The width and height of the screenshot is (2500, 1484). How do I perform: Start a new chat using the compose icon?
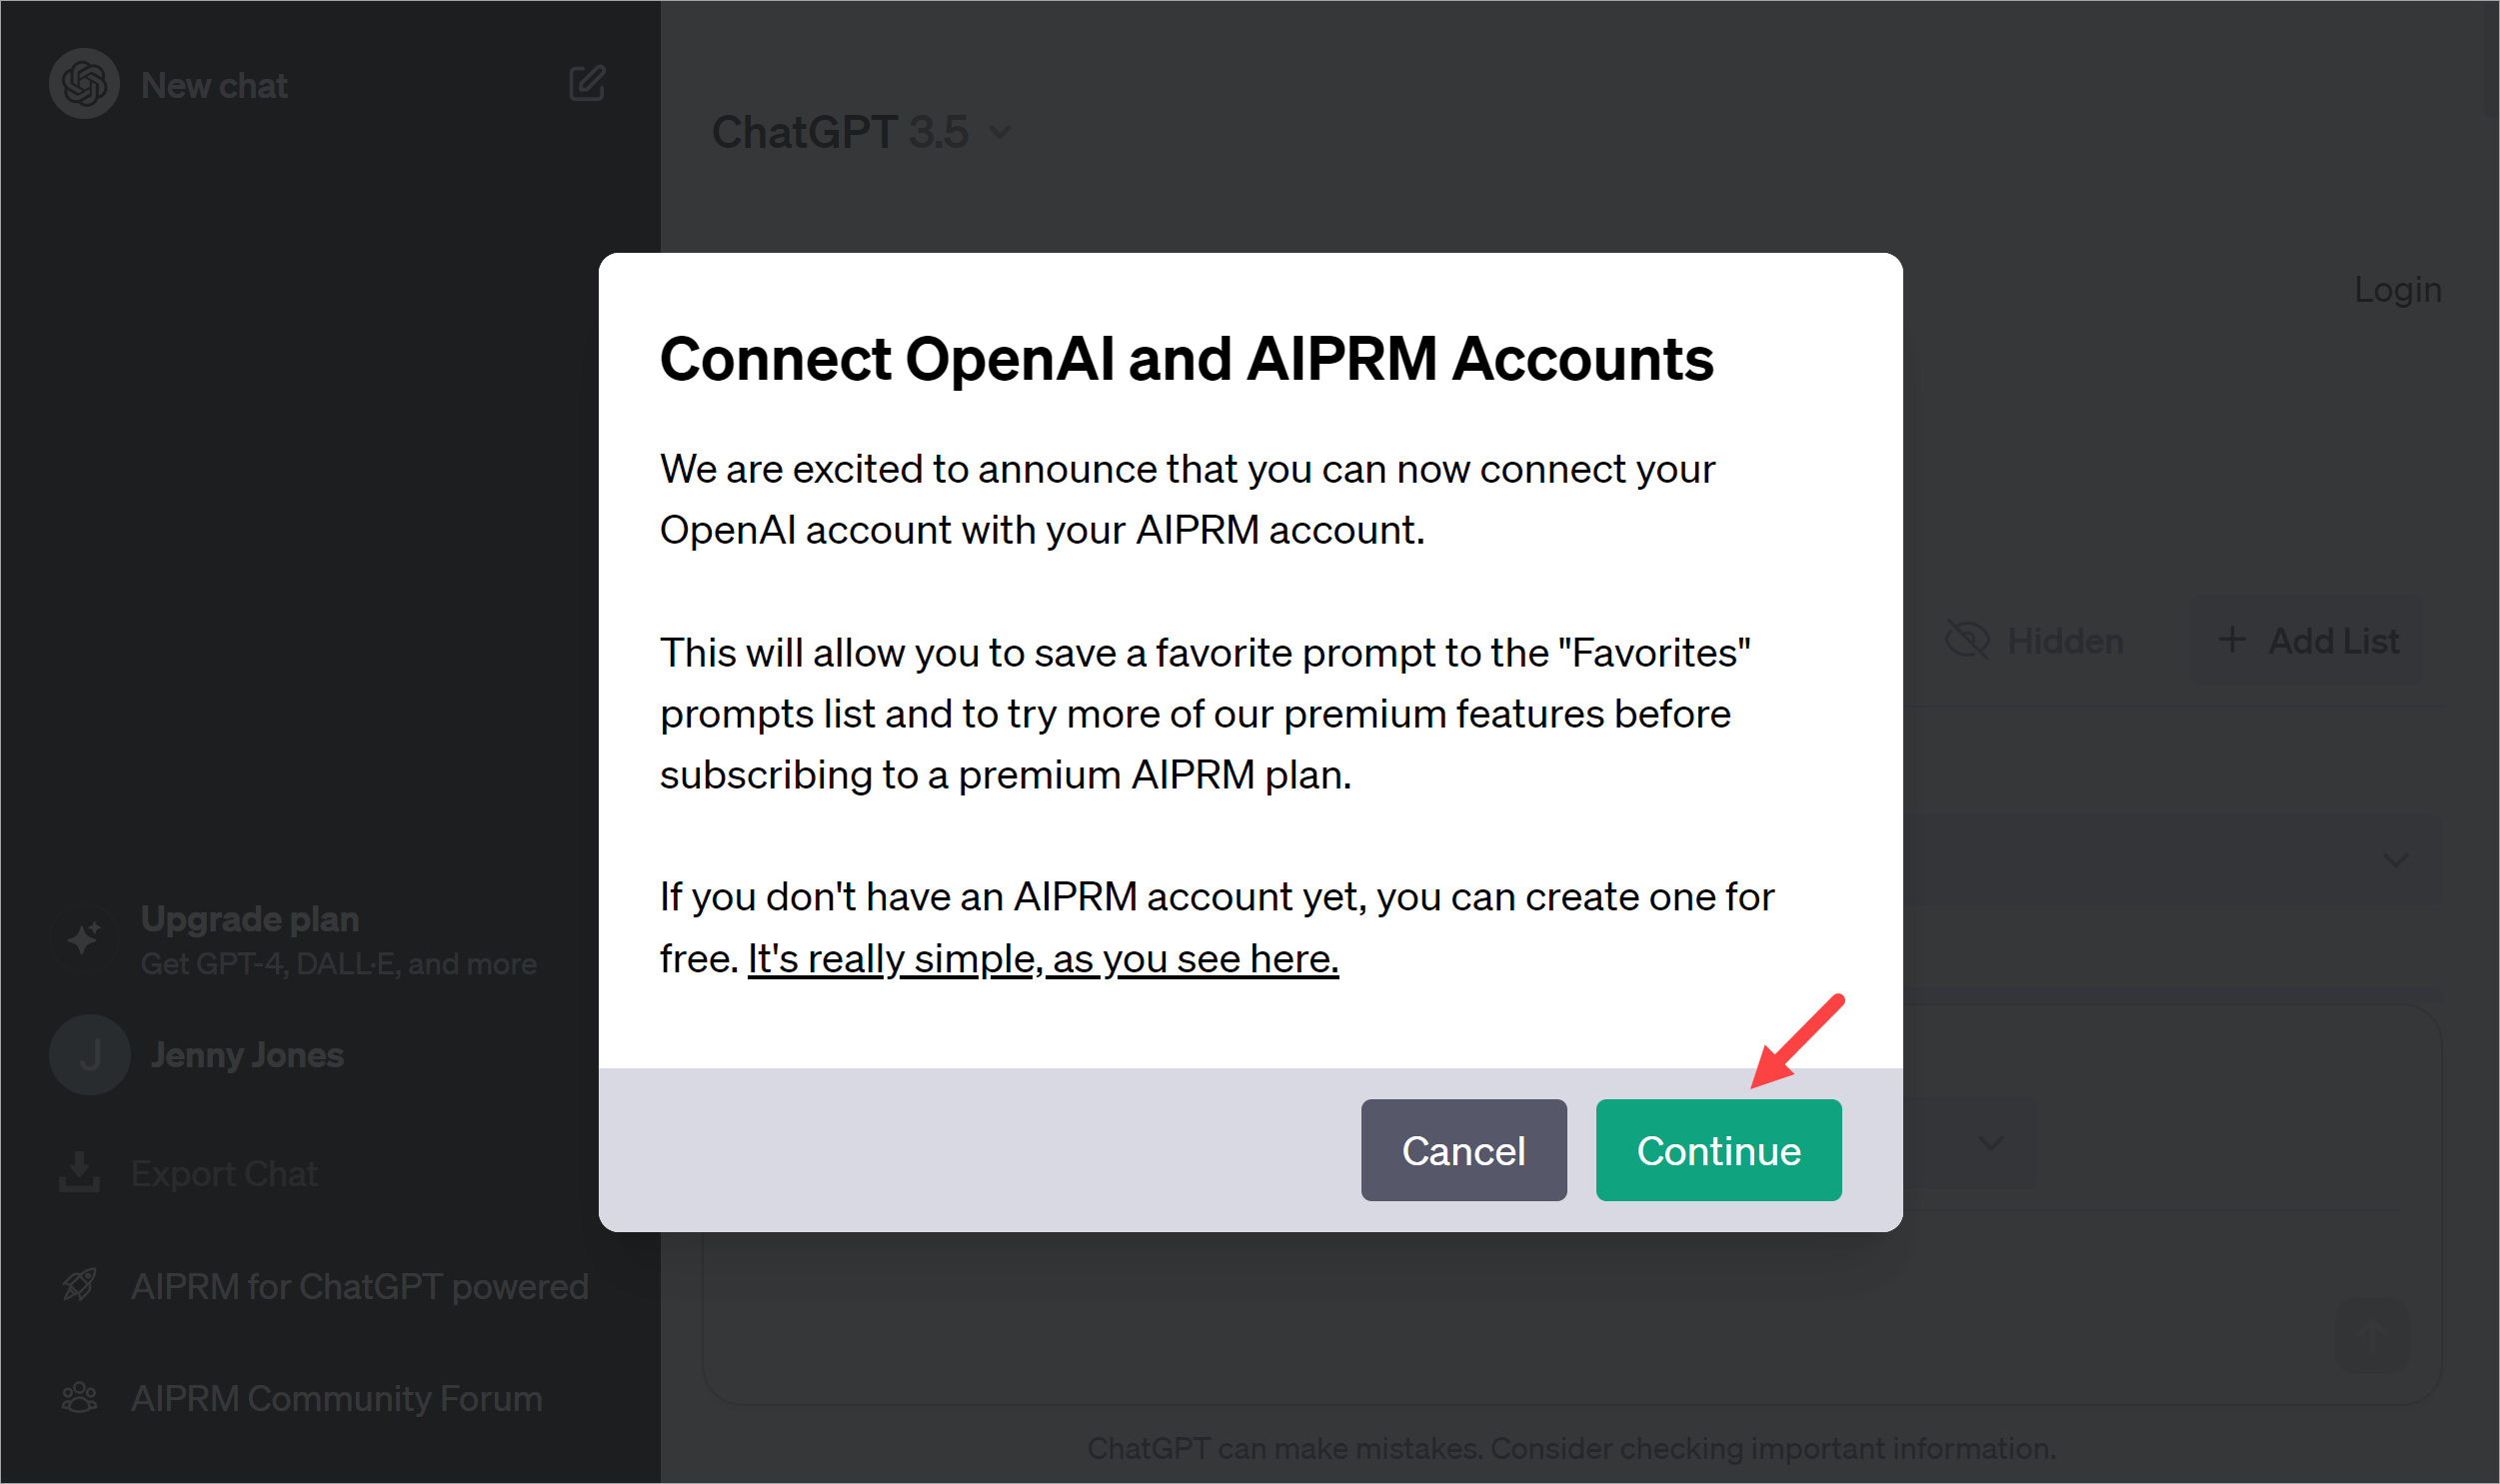tap(588, 84)
